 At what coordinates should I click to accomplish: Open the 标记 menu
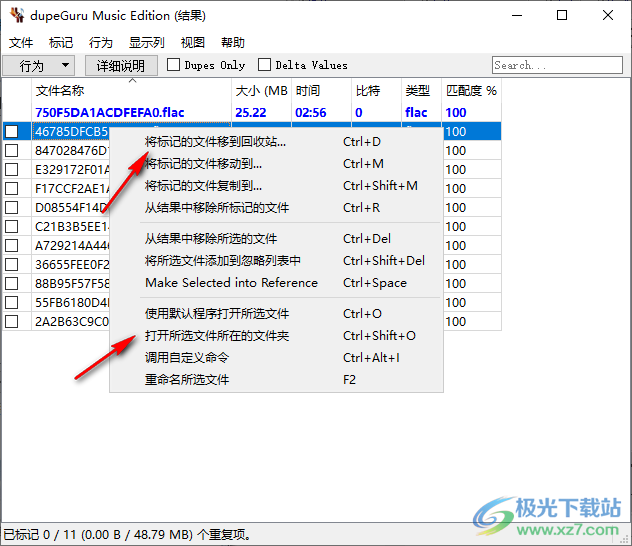click(x=61, y=42)
